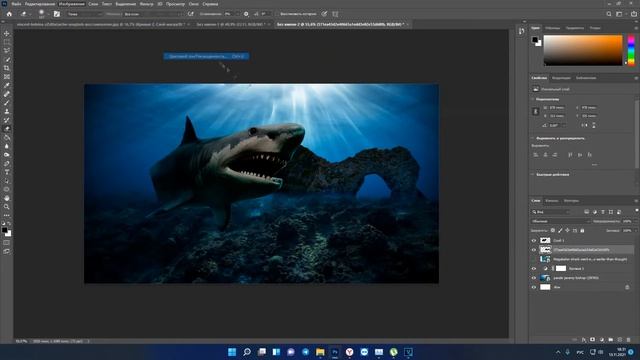Select the Horizontal Type tool
Image resolution: width=640 pixels, height=360 pixels.
point(7,172)
